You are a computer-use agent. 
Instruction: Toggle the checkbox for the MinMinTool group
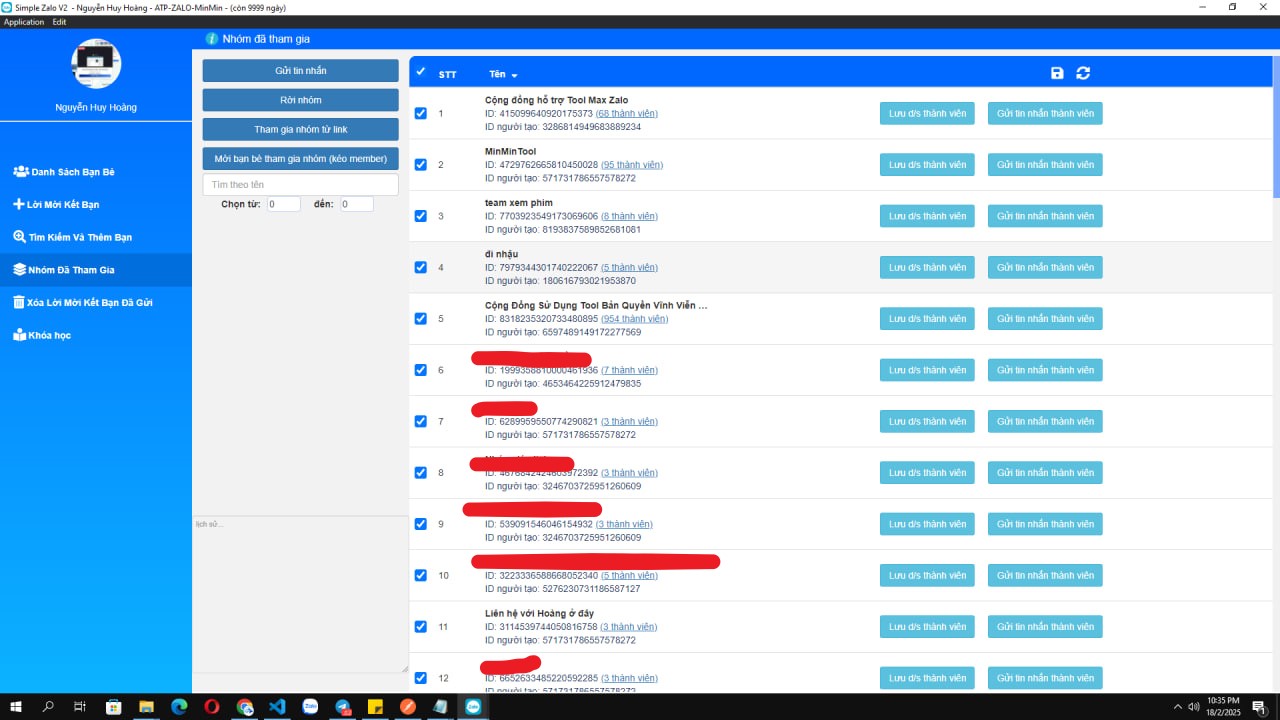pos(421,165)
